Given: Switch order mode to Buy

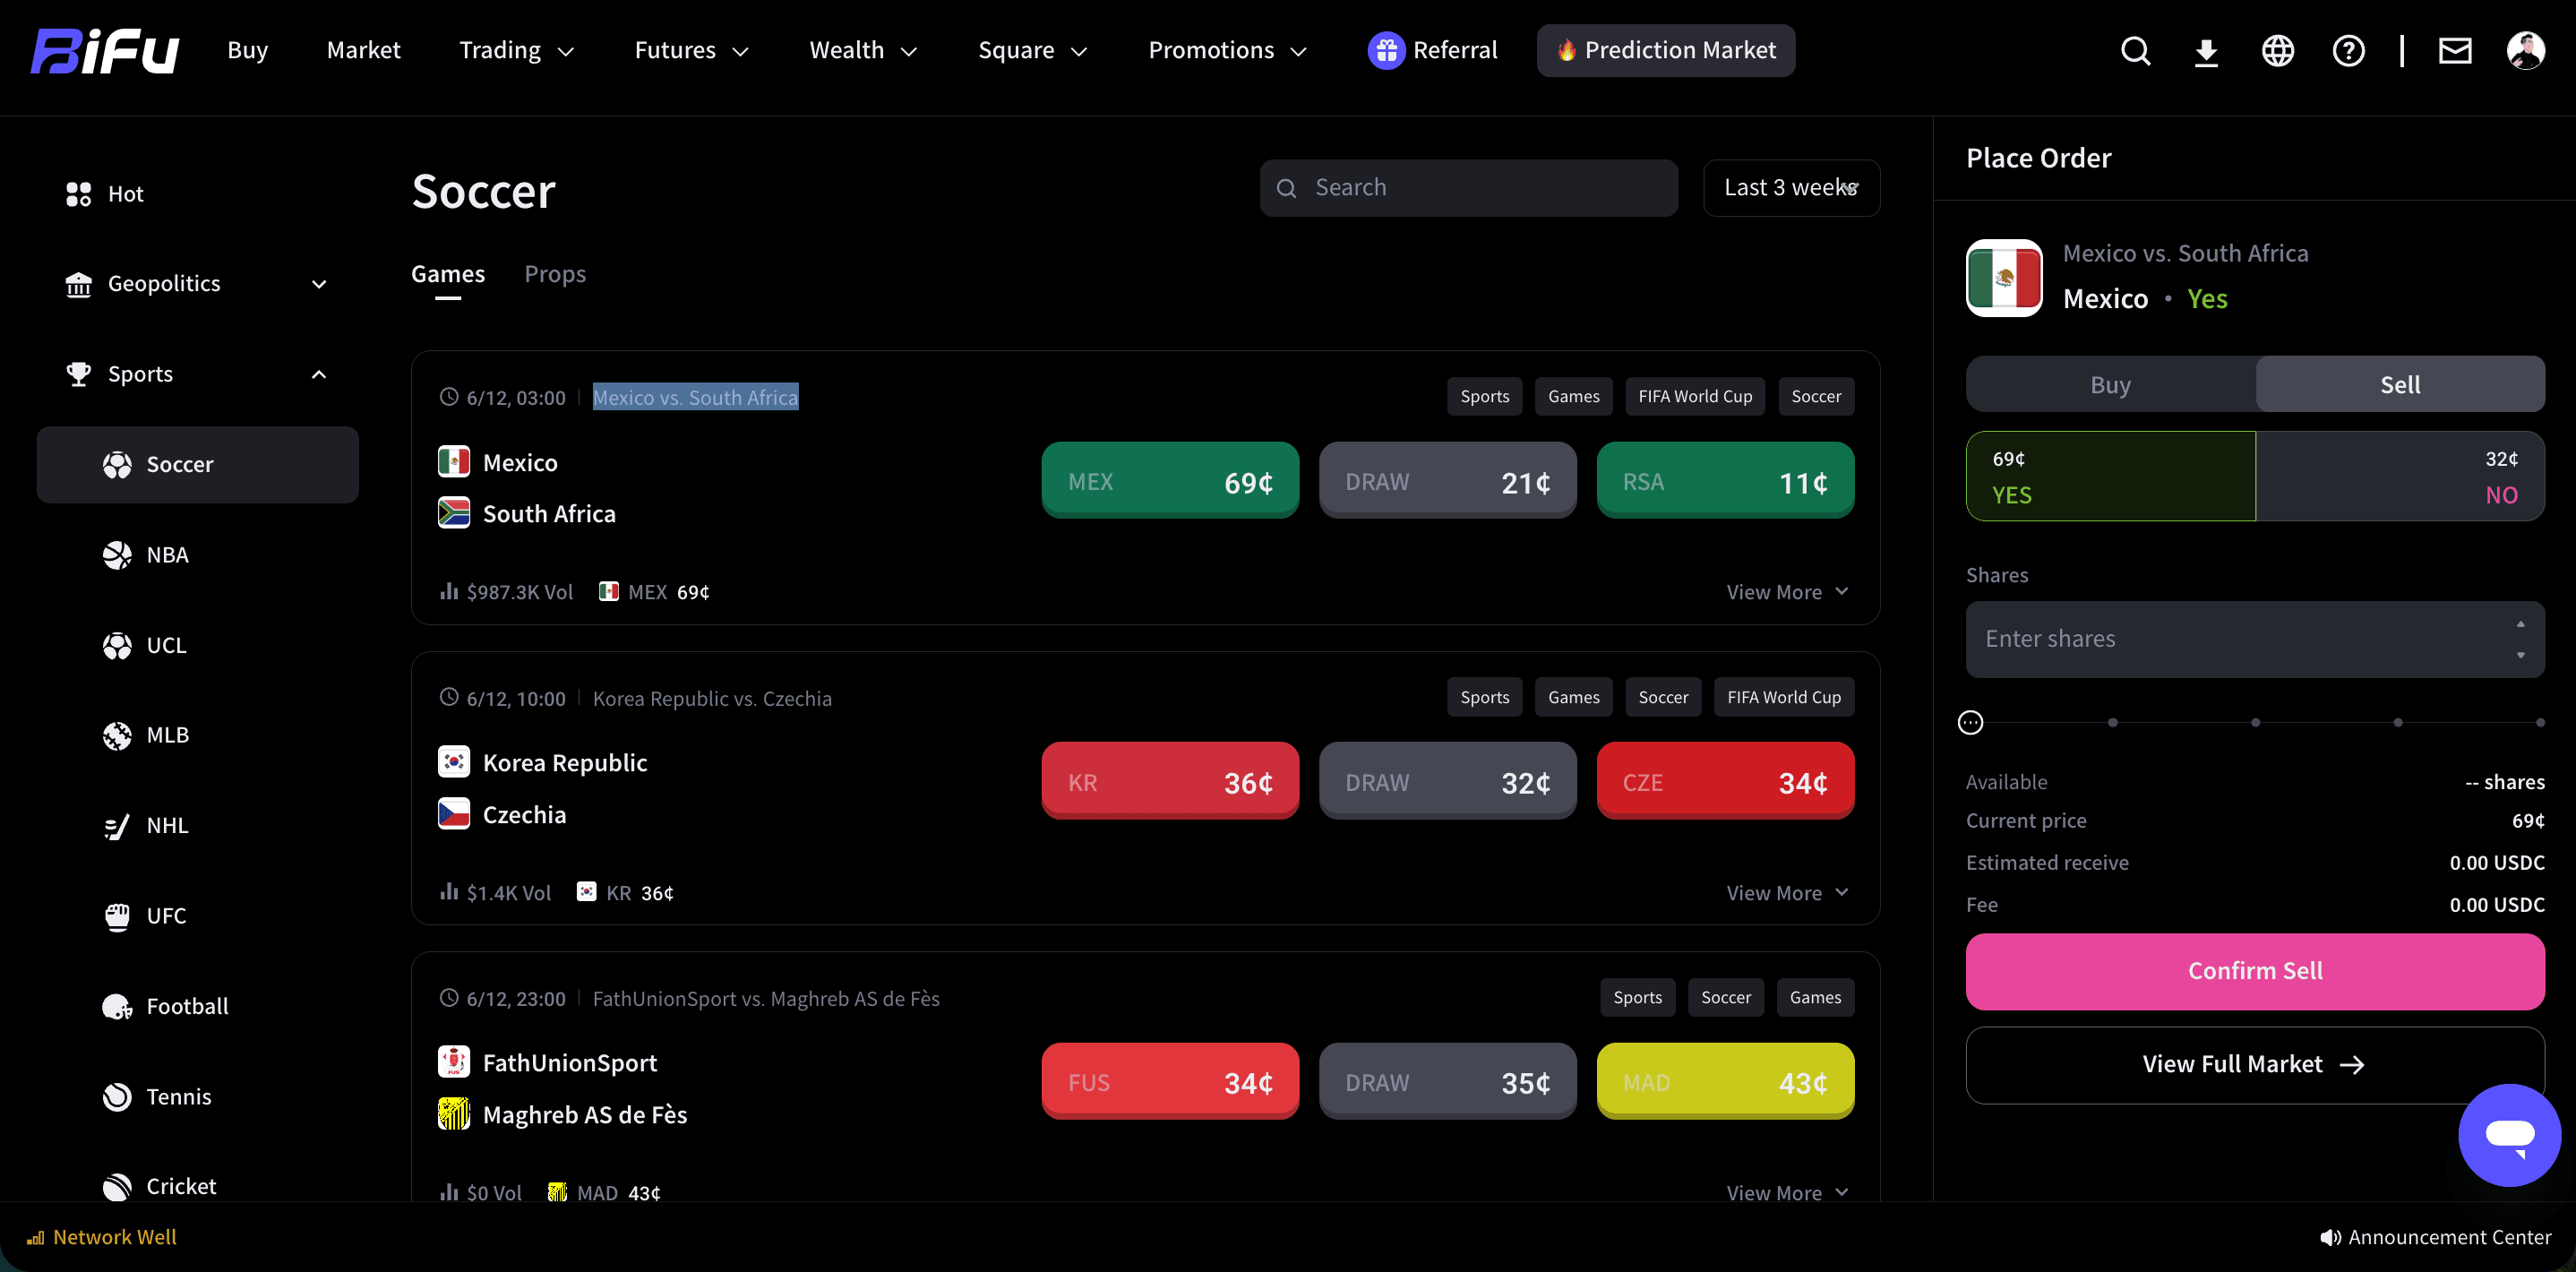Looking at the screenshot, I should pyautogui.click(x=2110, y=384).
